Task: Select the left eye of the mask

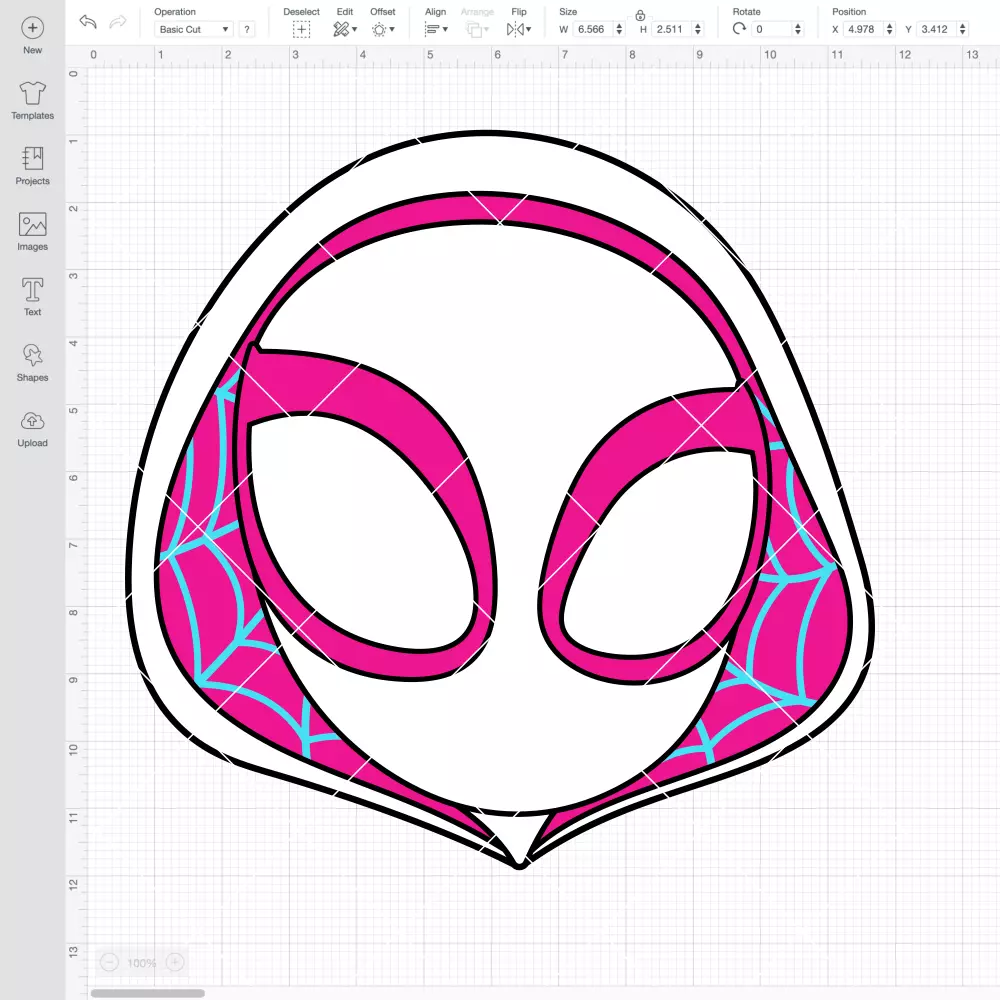Action: [360, 533]
